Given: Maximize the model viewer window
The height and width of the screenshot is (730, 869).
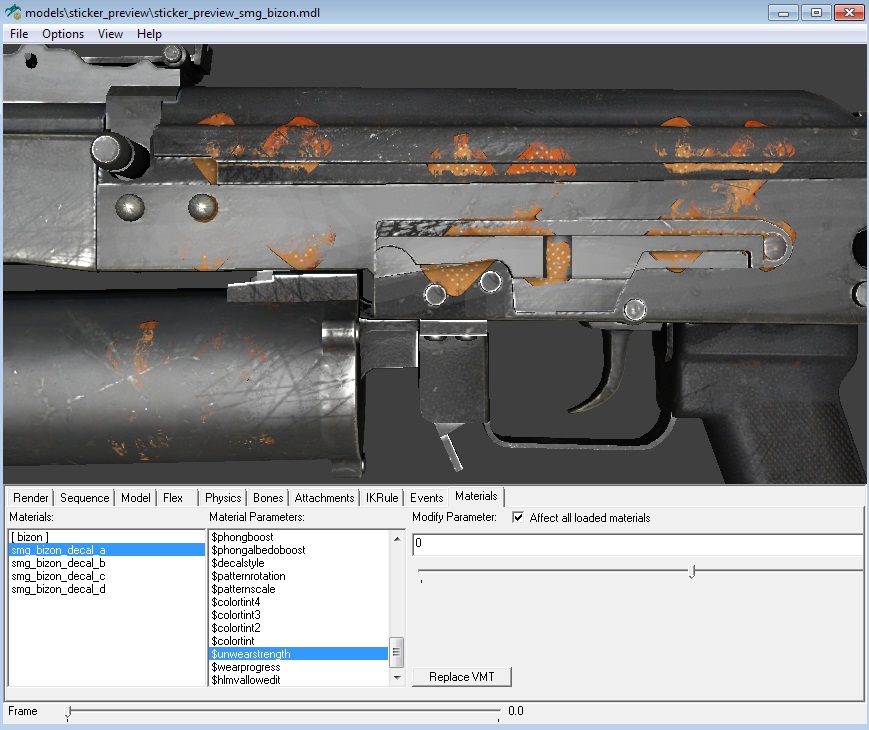Looking at the screenshot, I should point(816,12).
